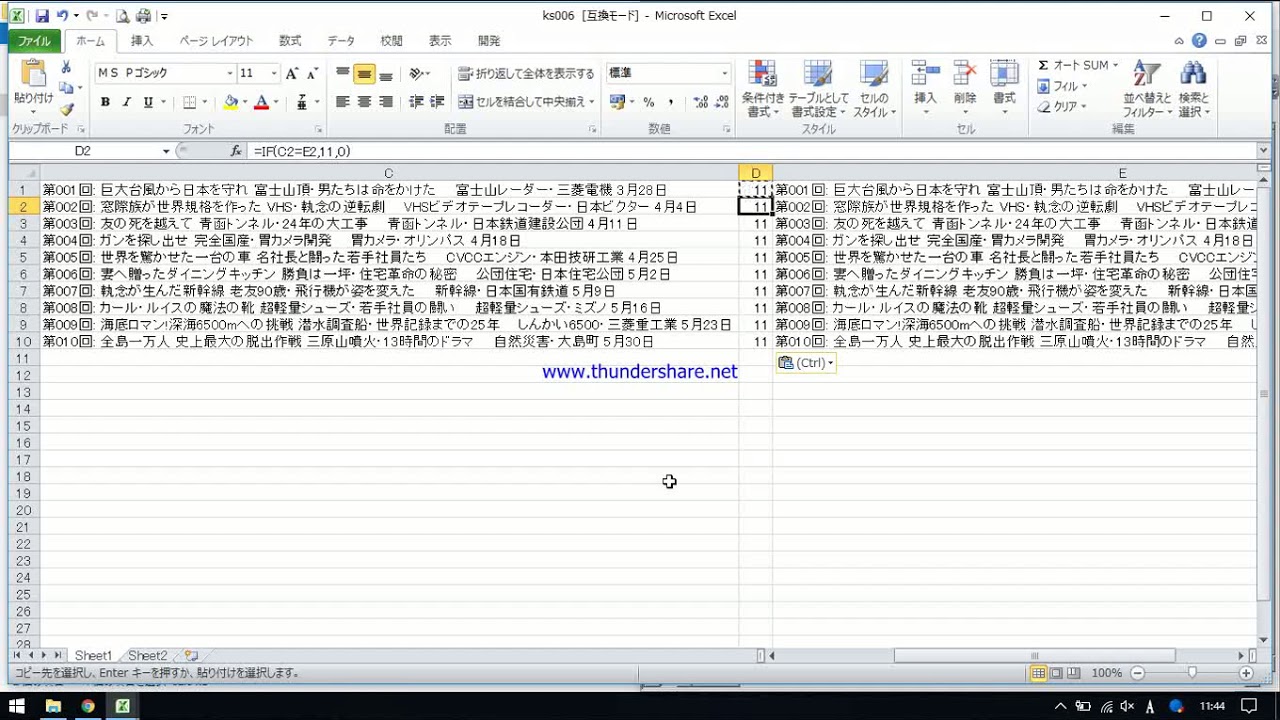Click the Insert Function fx icon
The height and width of the screenshot is (720, 1280).
coord(236,151)
